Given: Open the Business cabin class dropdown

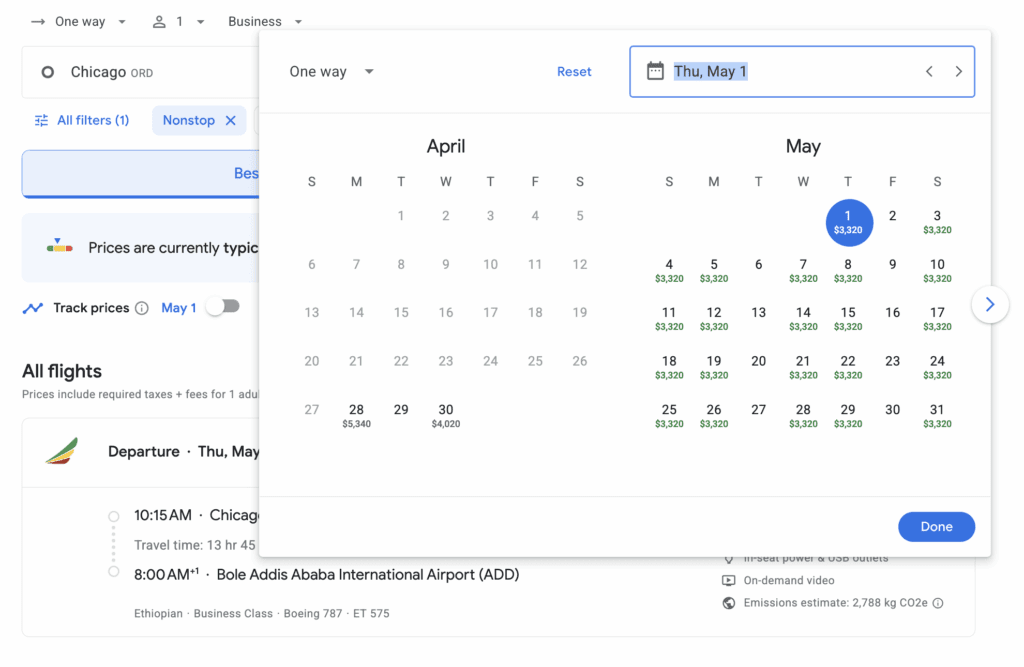Looking at the screenshot, I should pos(264,20).
